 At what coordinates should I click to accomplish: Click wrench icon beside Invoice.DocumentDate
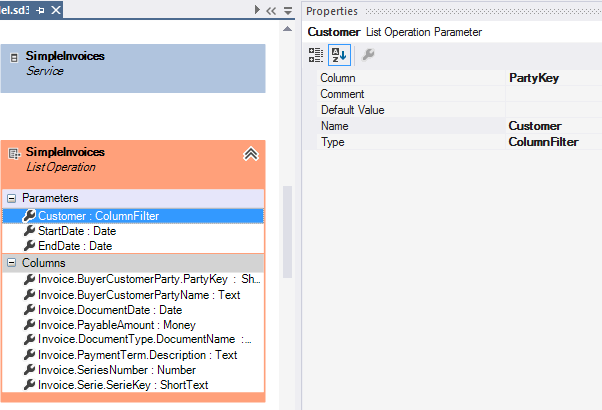pyautogui.click(x=30, y=309)
